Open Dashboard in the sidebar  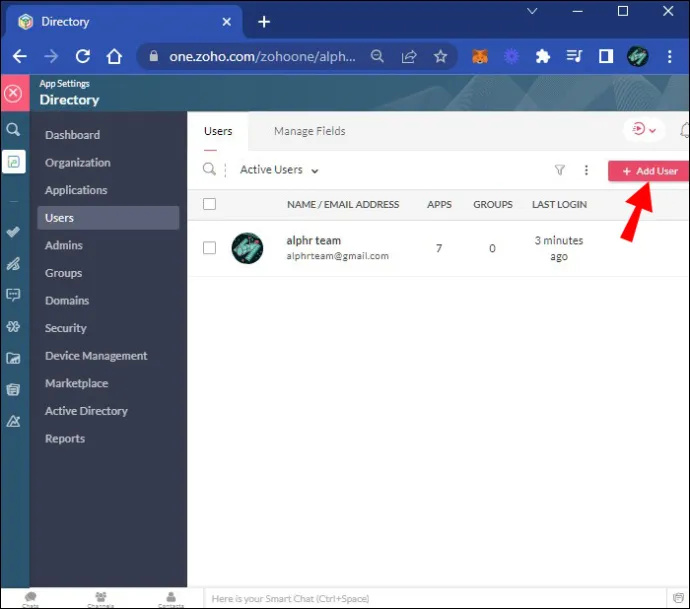click(72, 135)
